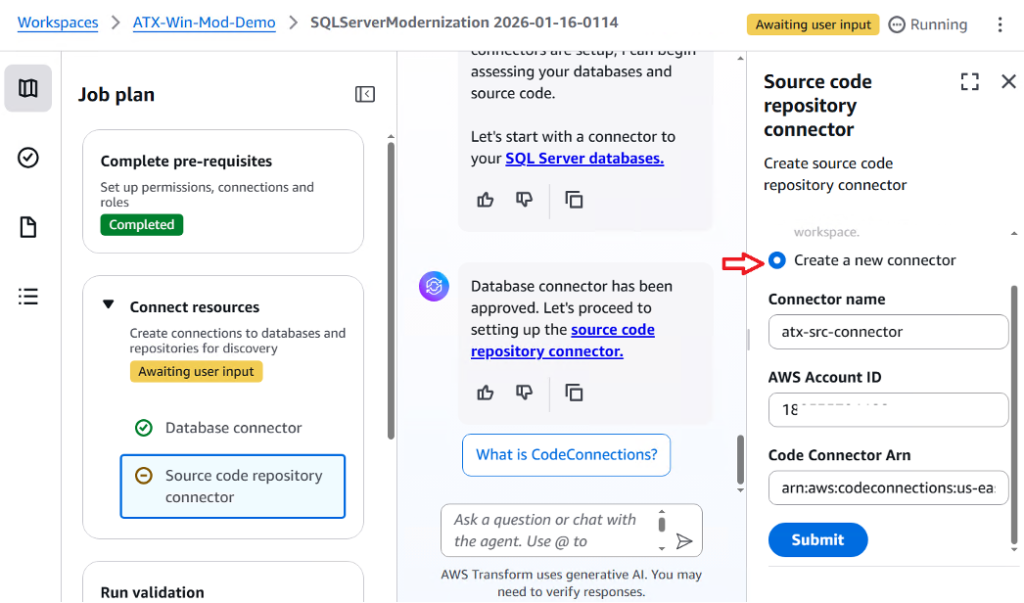Select Source code repository connector step

[x=232, y=486]
